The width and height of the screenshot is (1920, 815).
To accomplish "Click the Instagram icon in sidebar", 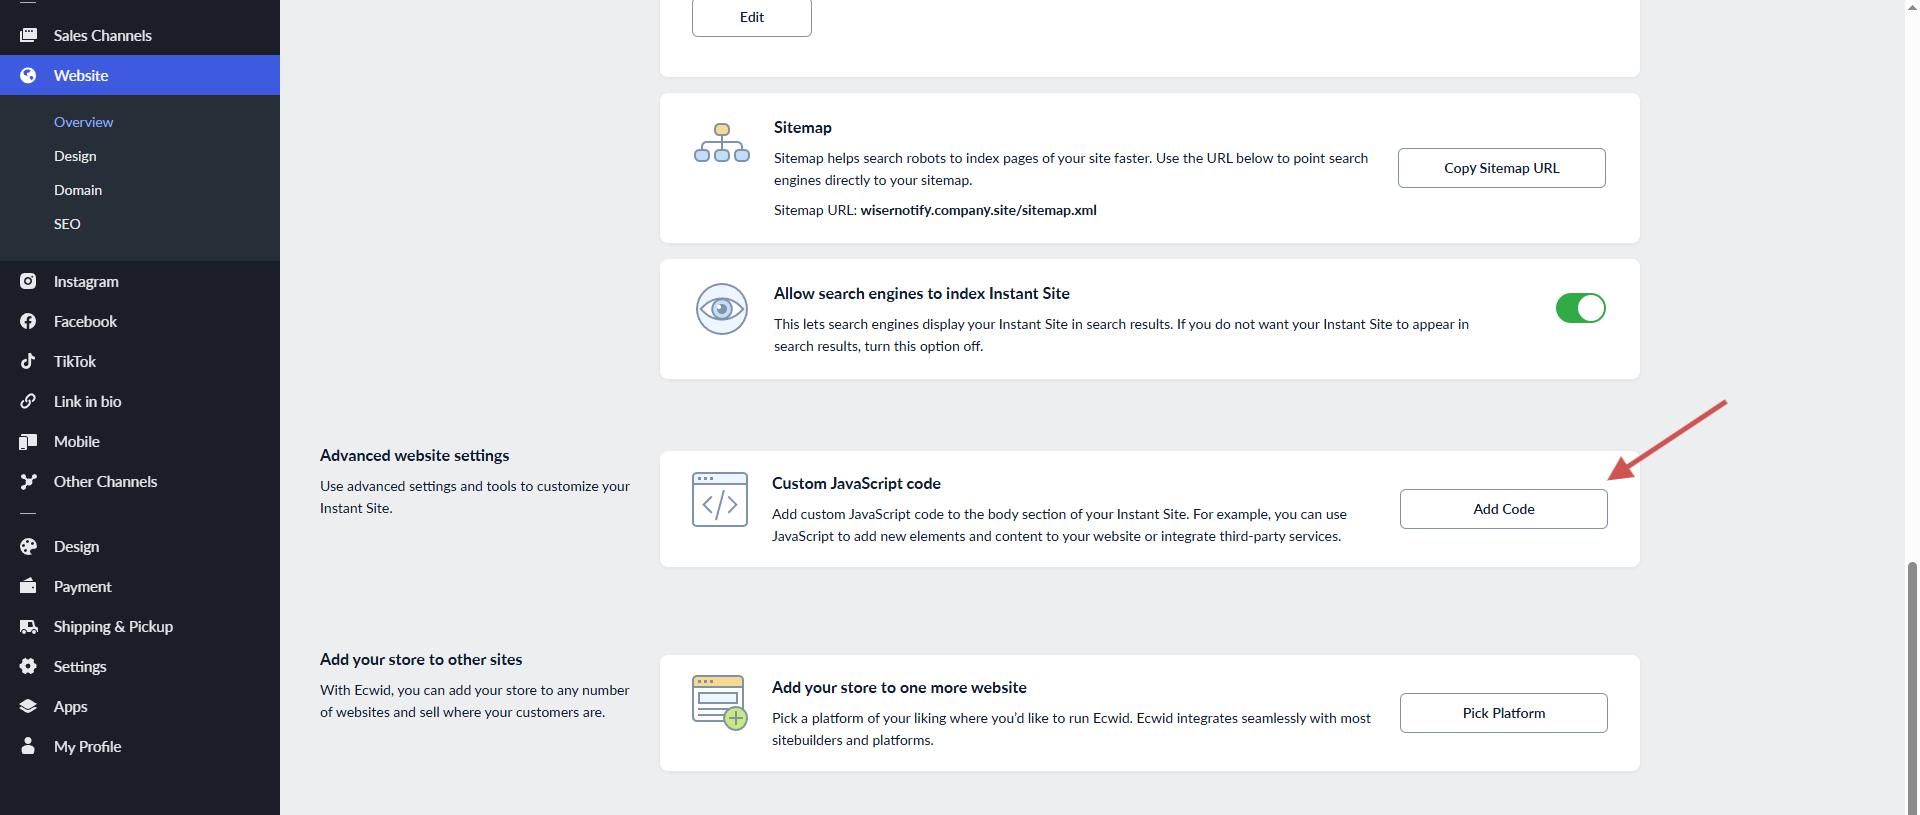I will pos(28,281).
